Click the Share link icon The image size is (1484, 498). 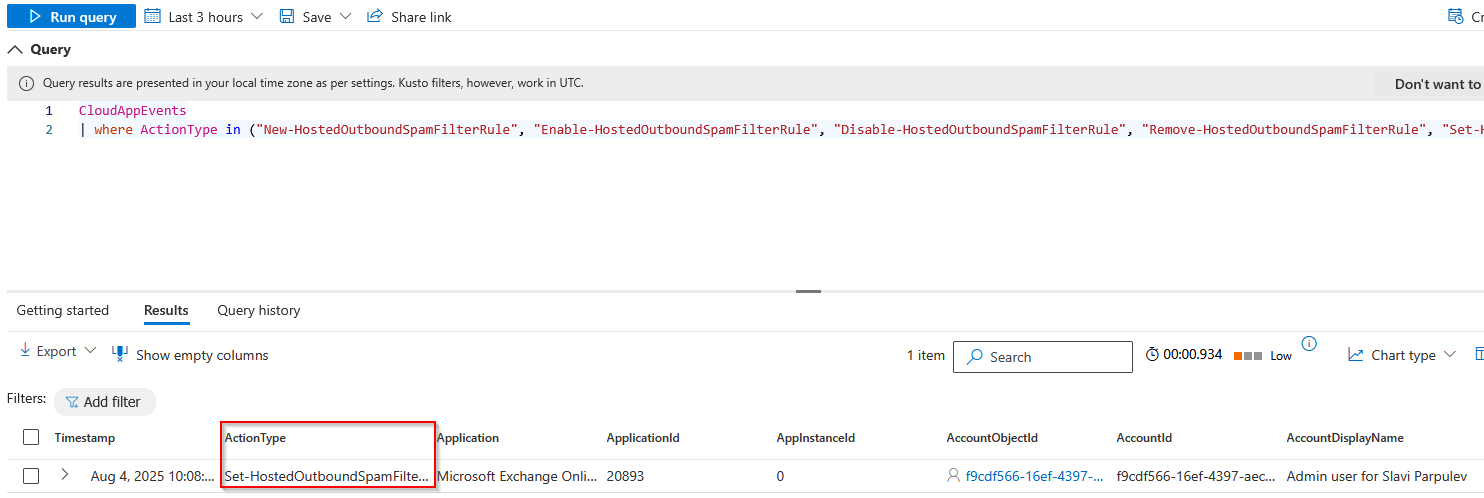coord(375,17)
